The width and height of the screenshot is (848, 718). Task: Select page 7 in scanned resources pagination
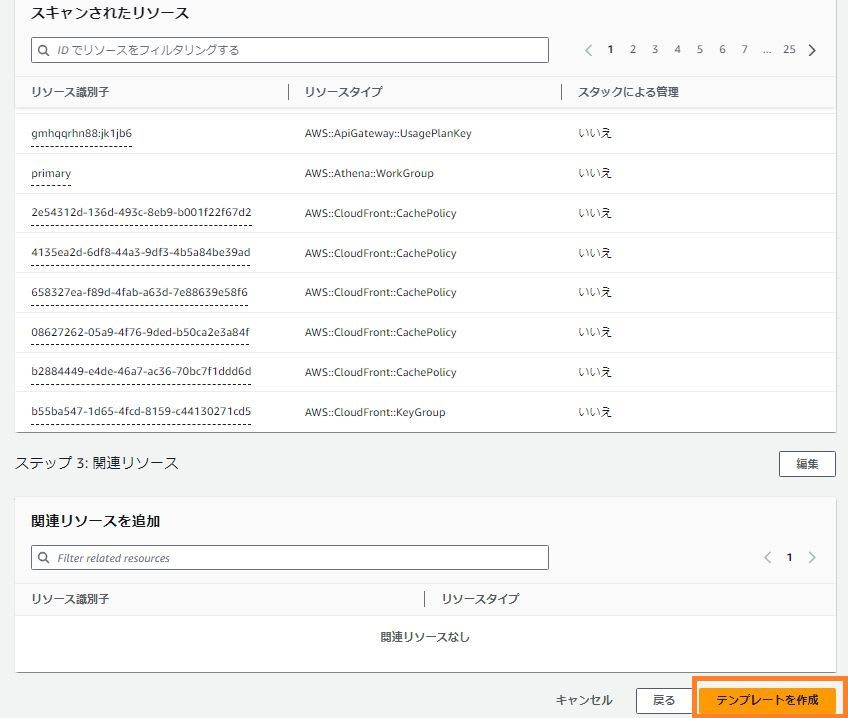tap(745, 50)
